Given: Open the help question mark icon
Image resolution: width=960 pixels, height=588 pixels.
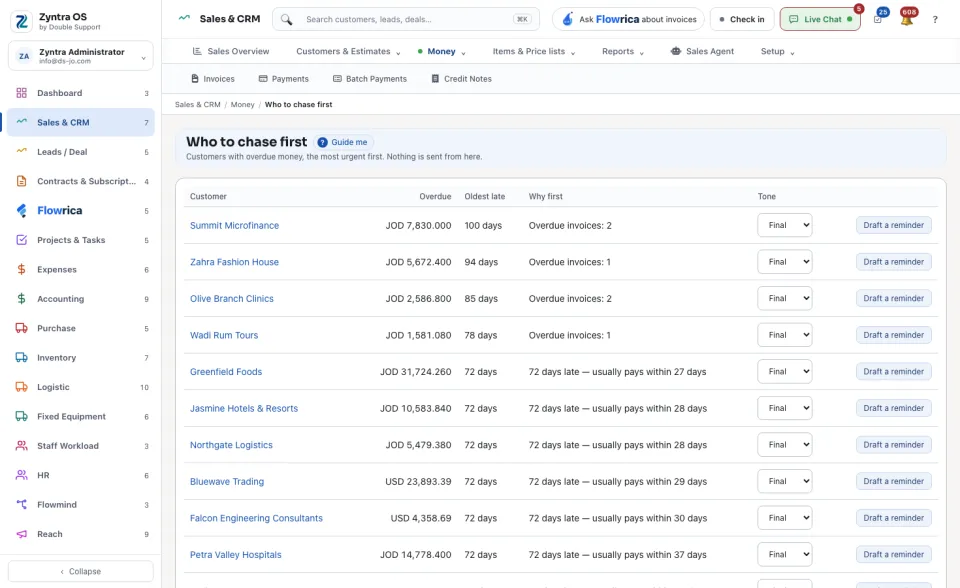Looking at the screenshot, I should pyautogui.click(x=935, y=20).
